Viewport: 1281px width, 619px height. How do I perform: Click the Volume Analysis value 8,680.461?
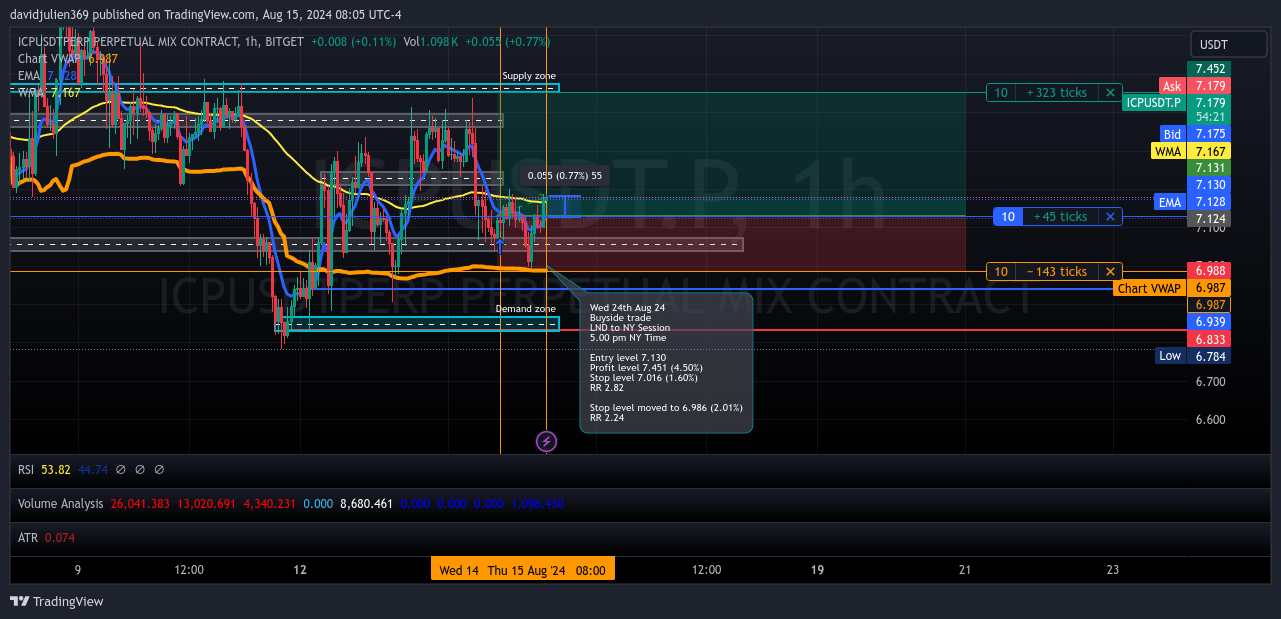pyautogui.click(x=368, y=504)
